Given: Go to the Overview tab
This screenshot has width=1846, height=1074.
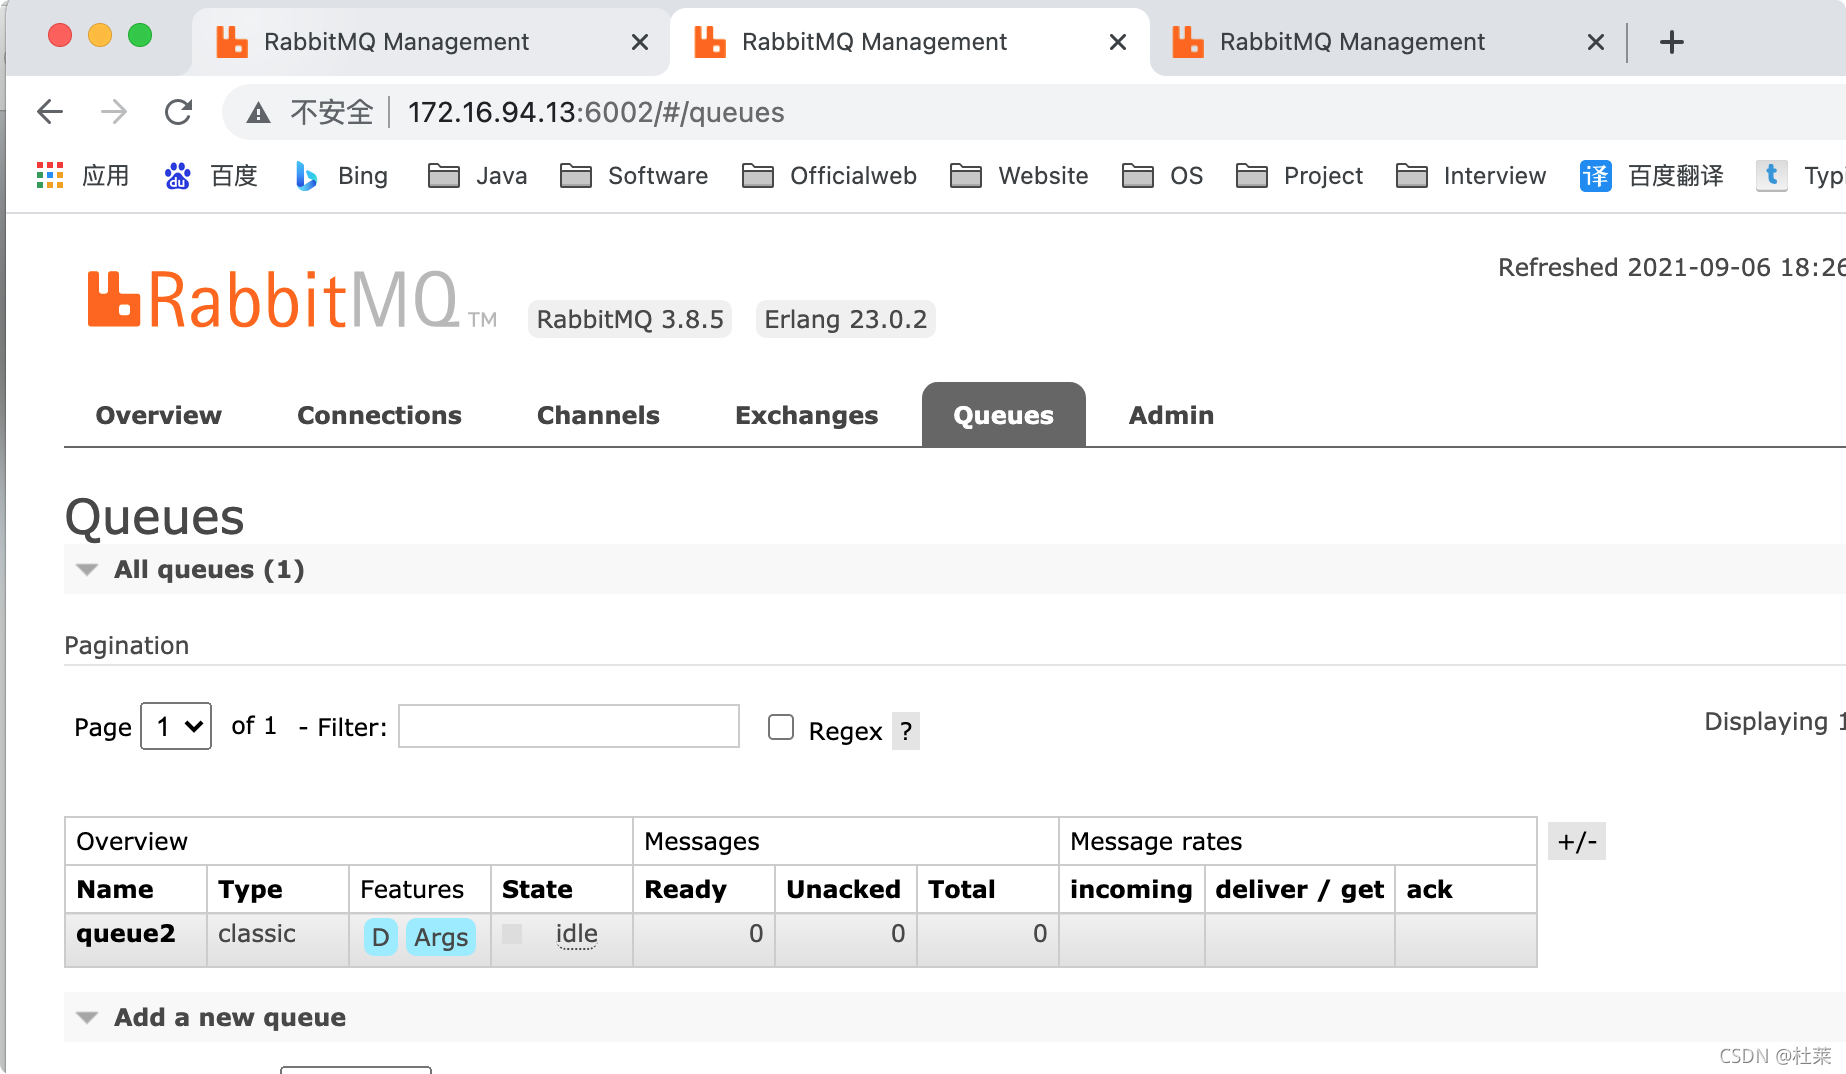Looking at the screenshot, I should click(x=158, y=415).
